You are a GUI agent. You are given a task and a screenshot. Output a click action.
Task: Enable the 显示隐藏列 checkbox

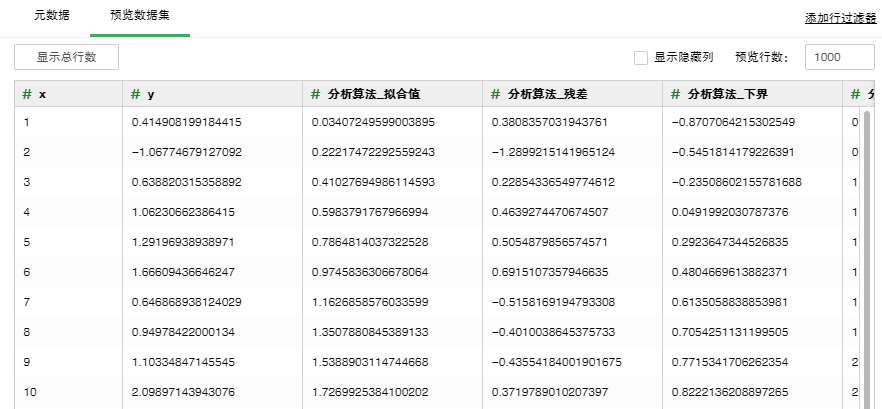point(641,57)
